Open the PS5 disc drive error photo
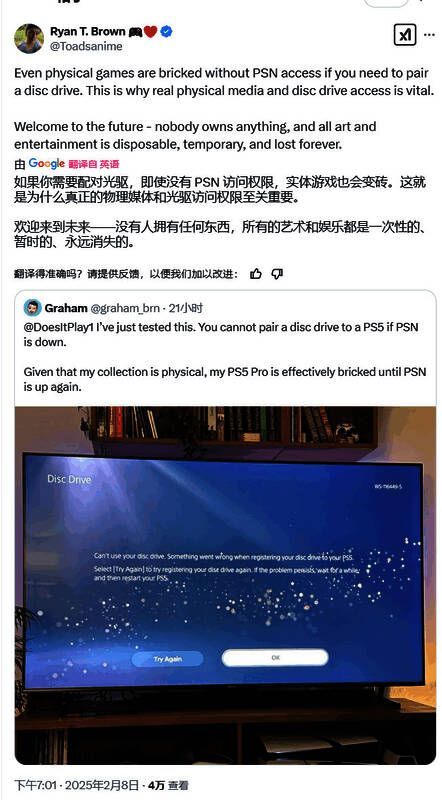The height and width of the screenshot is (800, 442). pos(225,585)
